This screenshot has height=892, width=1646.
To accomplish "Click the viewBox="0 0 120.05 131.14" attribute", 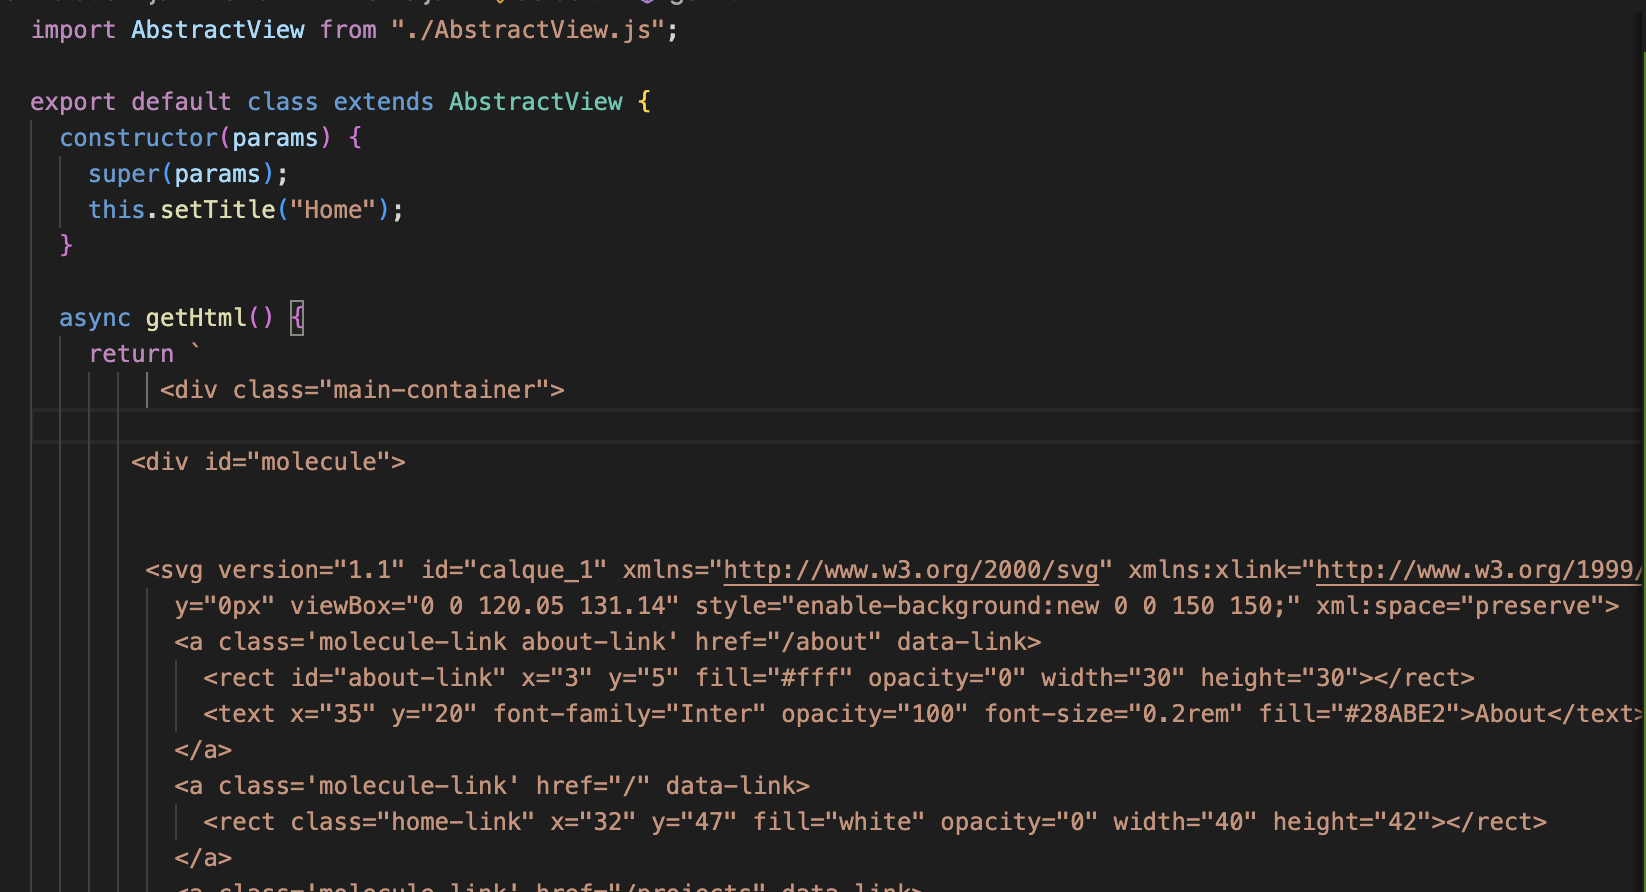I will [x=485, y=606].
